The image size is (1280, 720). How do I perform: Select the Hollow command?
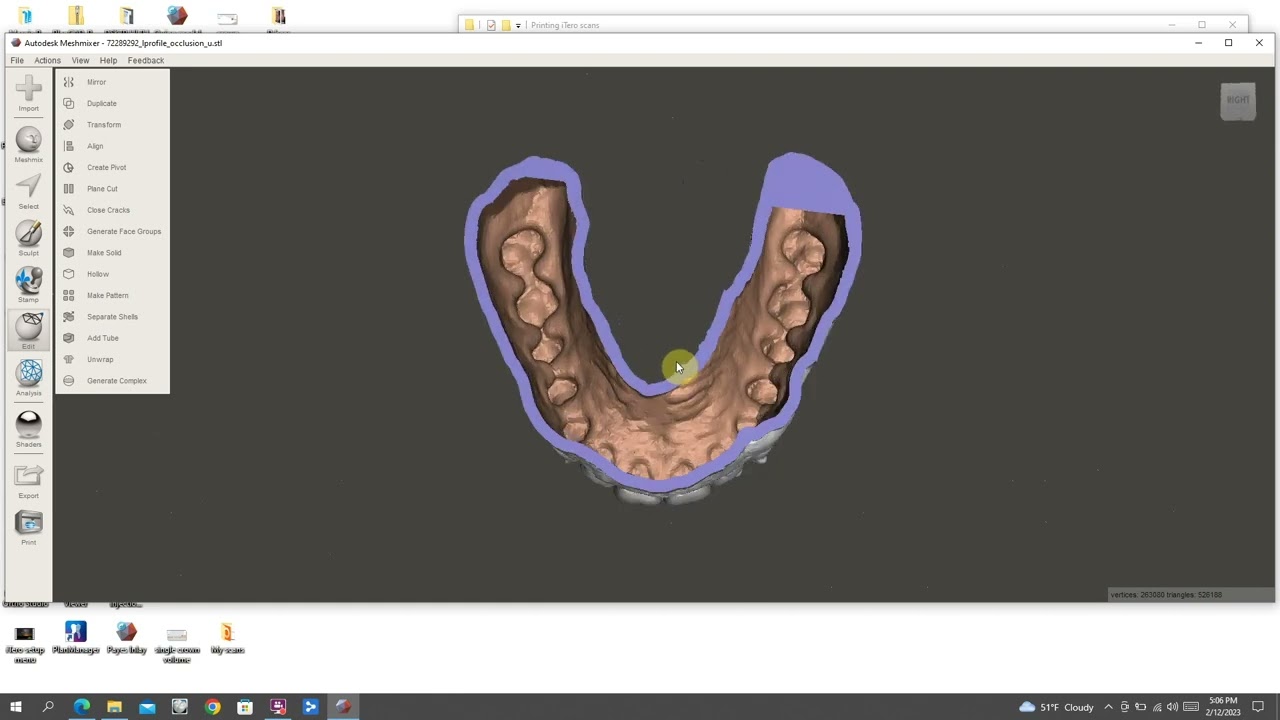click(x=98, y=274)
